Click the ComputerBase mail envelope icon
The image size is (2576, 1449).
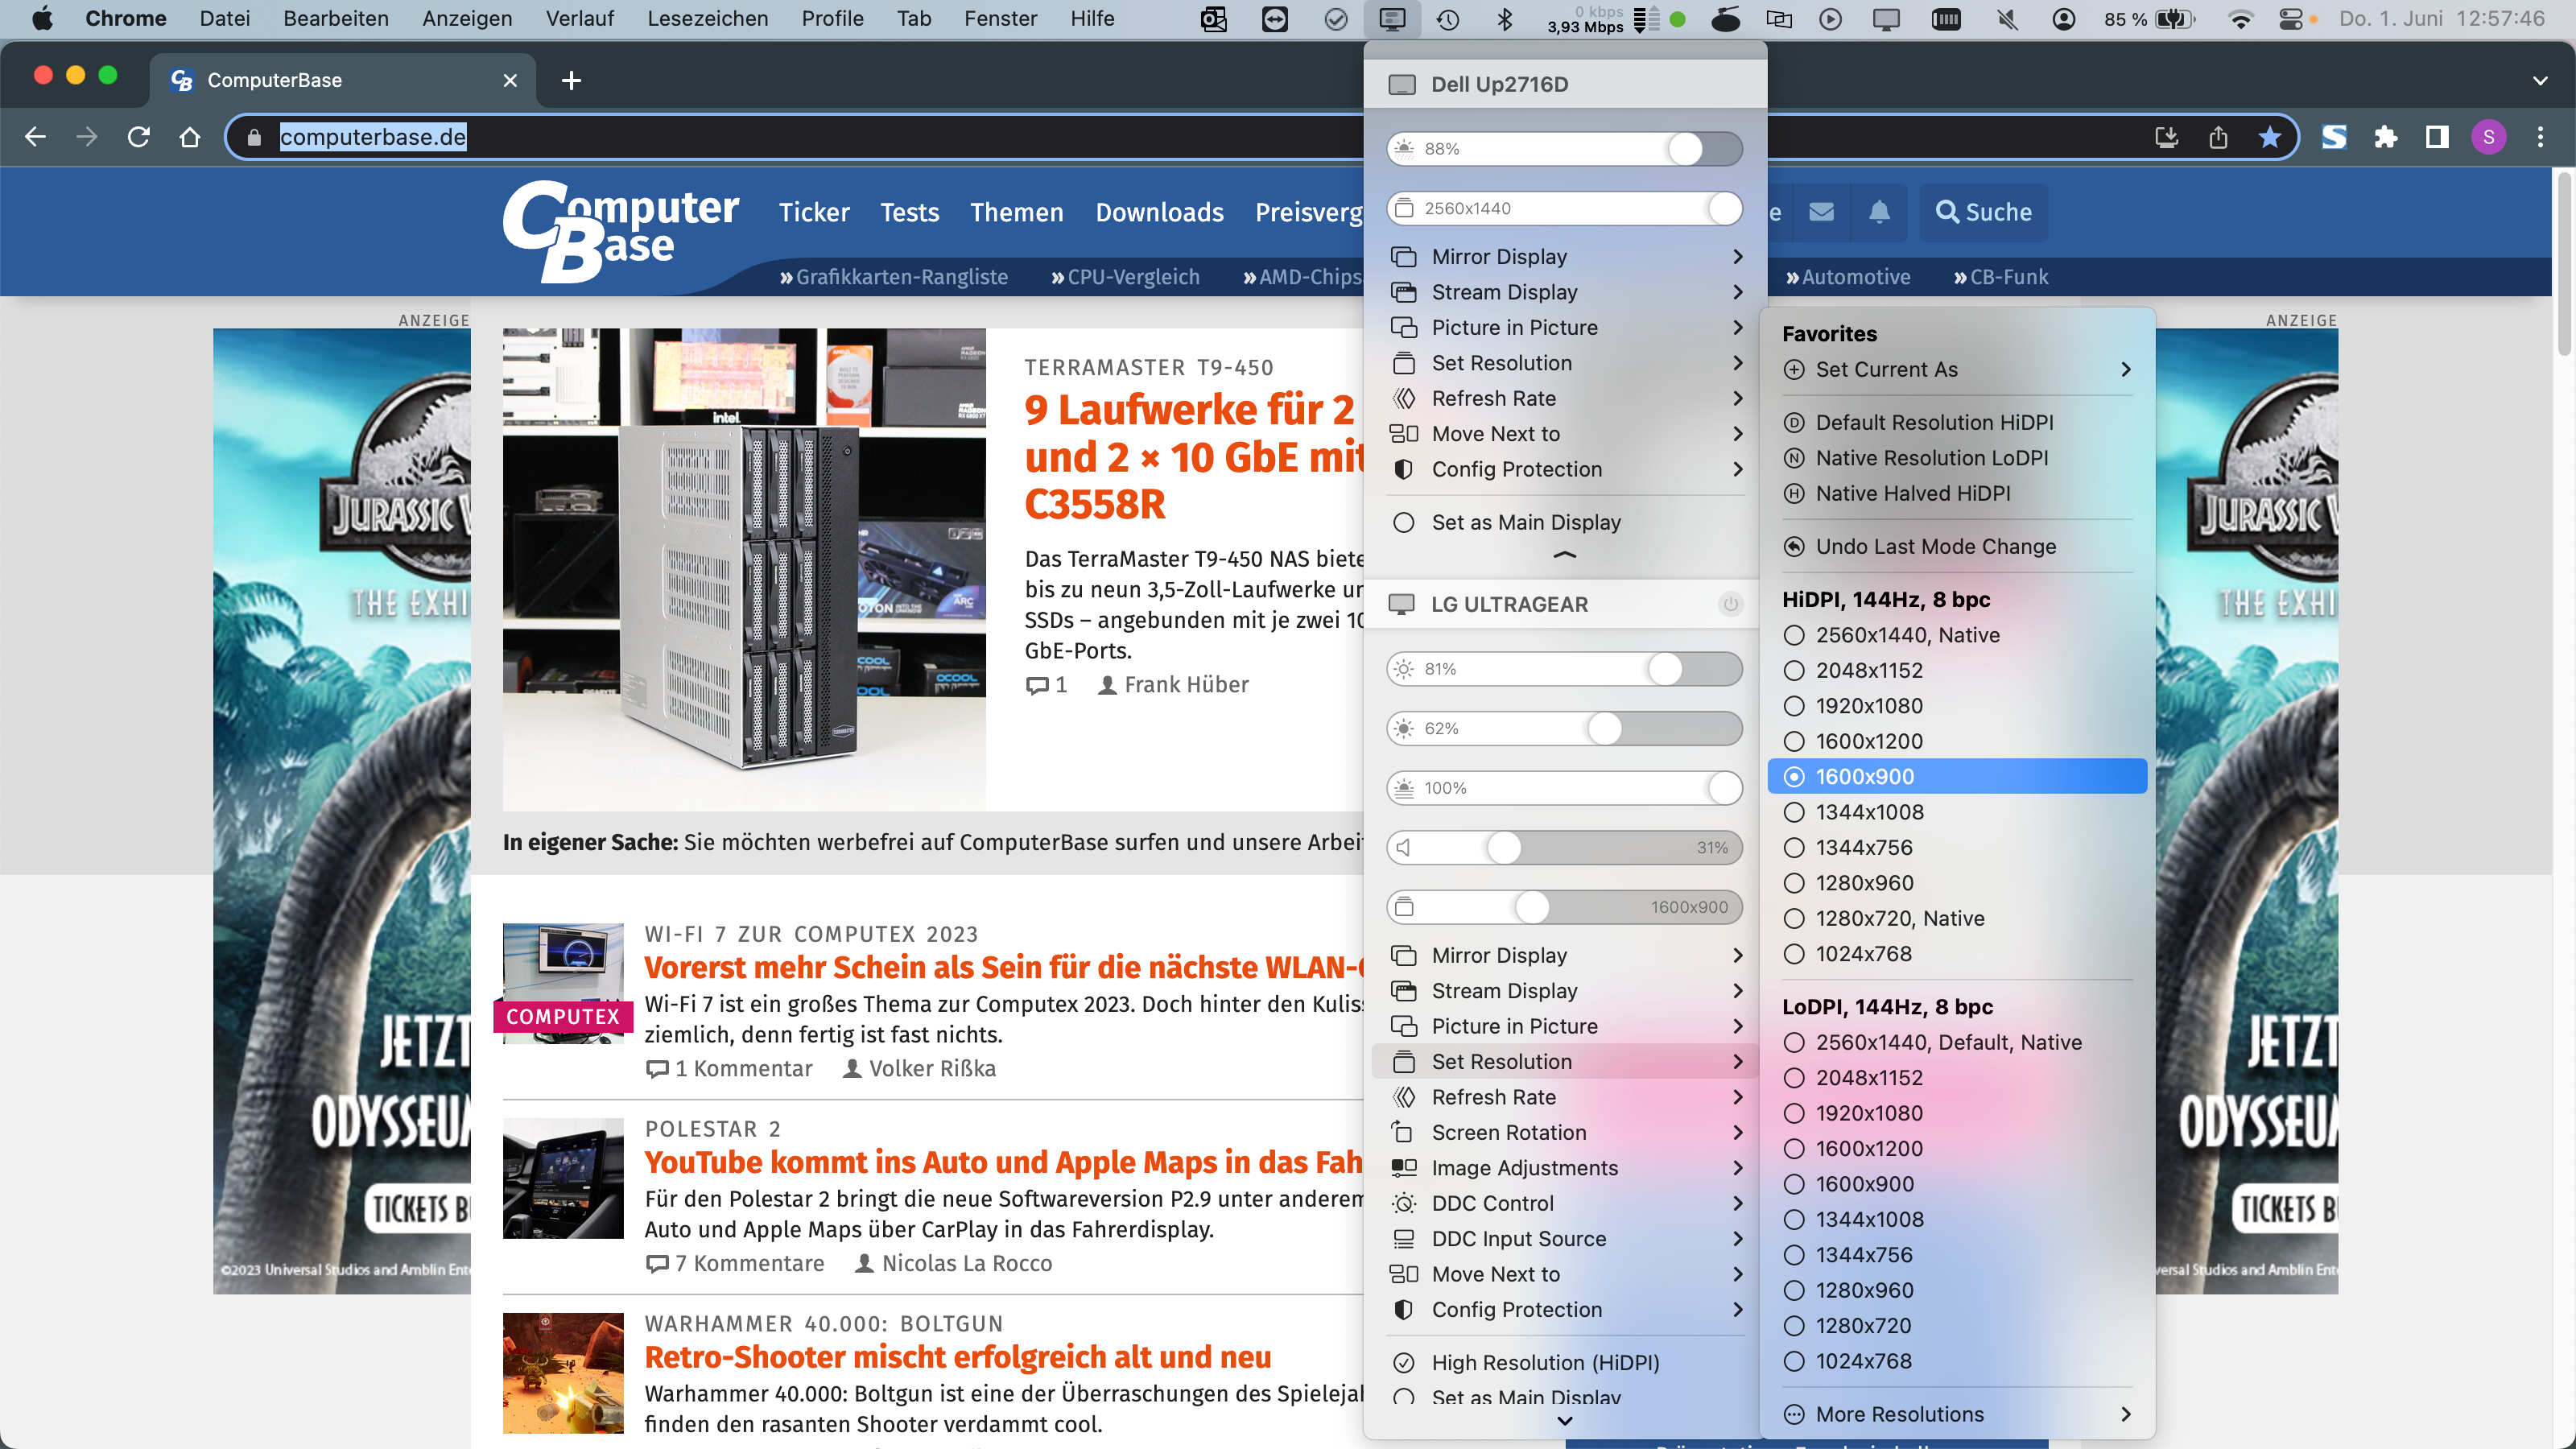coord(1821,212)
